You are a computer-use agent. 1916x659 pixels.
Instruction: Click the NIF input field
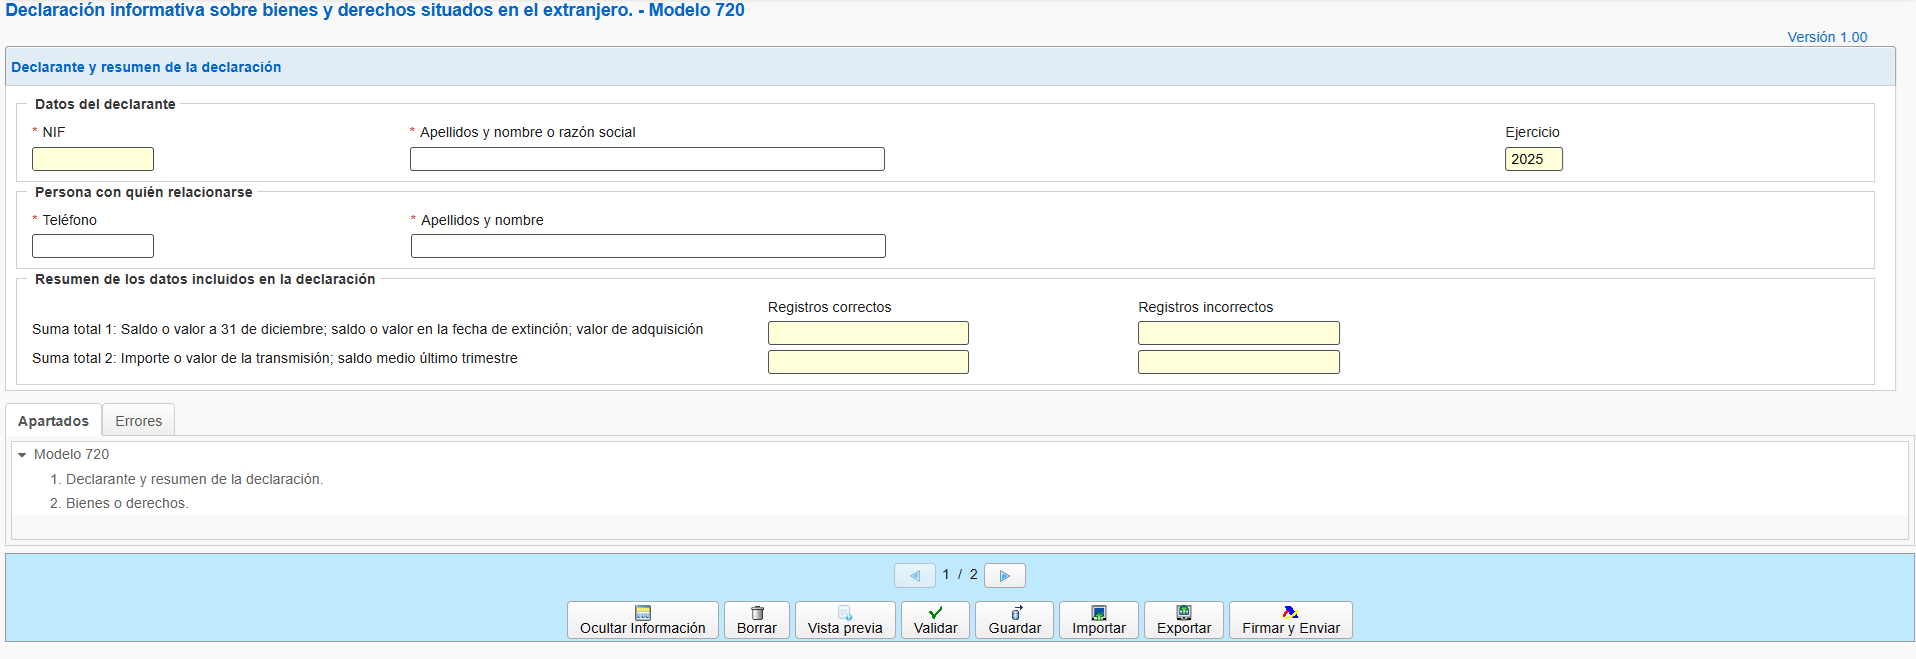pos(93,159)
